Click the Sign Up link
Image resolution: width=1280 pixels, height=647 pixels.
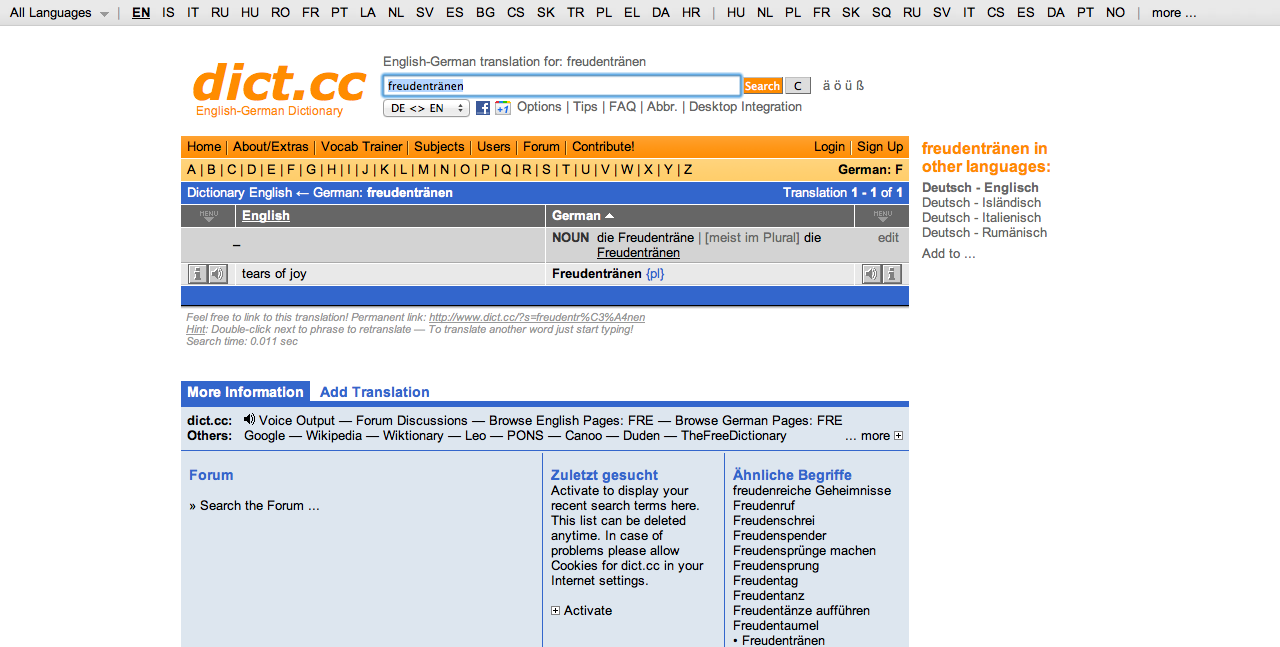pos(880,147)
